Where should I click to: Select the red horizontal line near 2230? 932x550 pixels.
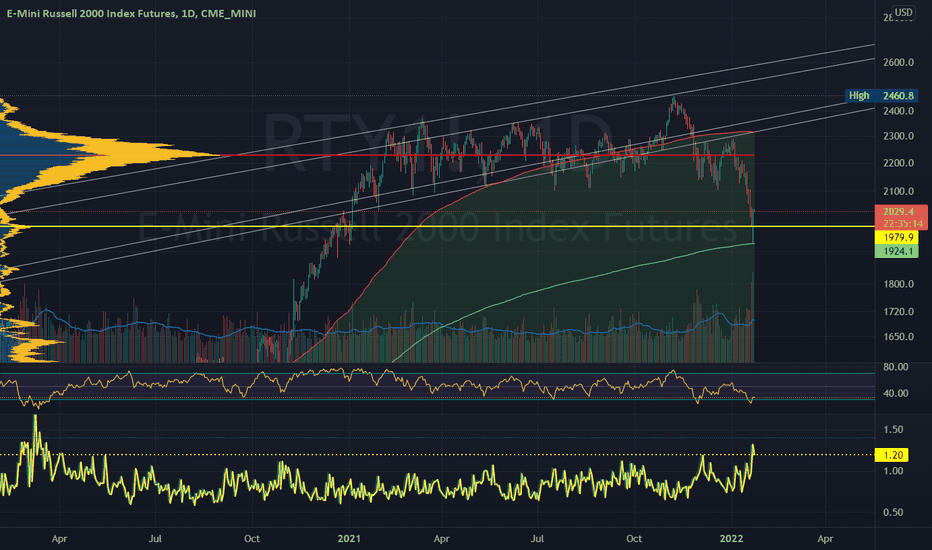pyautogui.click(x=377, y=155)
